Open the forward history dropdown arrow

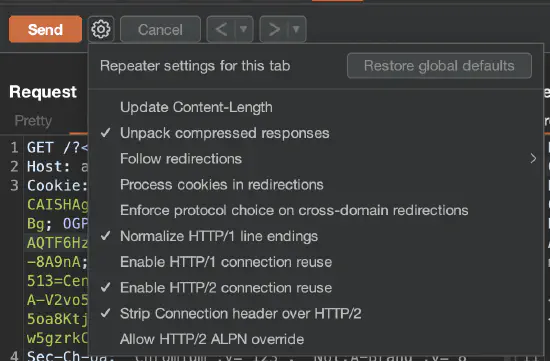pyautogui.click(x=296, y=29)
